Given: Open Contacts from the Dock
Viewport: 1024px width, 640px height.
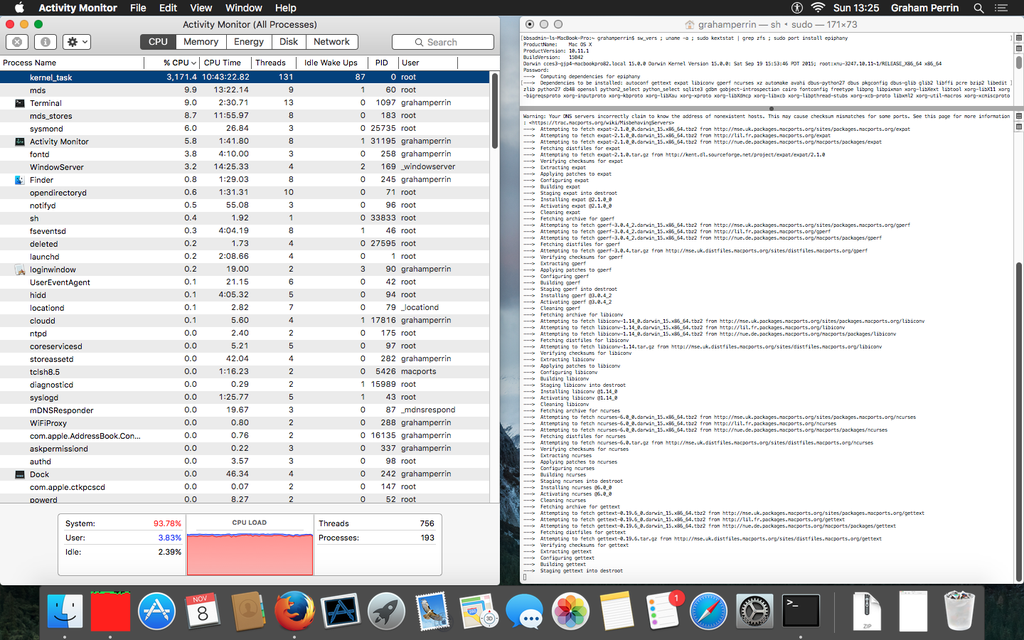Looking at the screenshot, I should 248,612.
